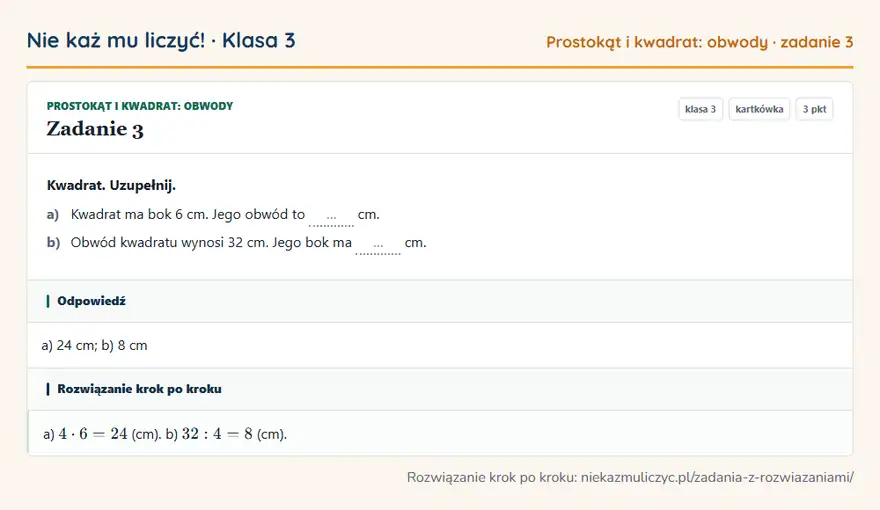
Task: Click the 'Rozwiązanie krok po kroku' section header
Action: pyautogui.click(x=139, y=389)
